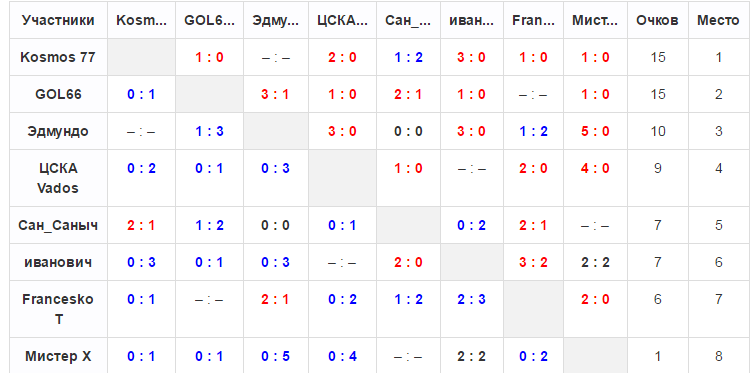The image size is (756, 373).
Task: Open the Kosmos 77 participant row name
Action: point(58,57)
